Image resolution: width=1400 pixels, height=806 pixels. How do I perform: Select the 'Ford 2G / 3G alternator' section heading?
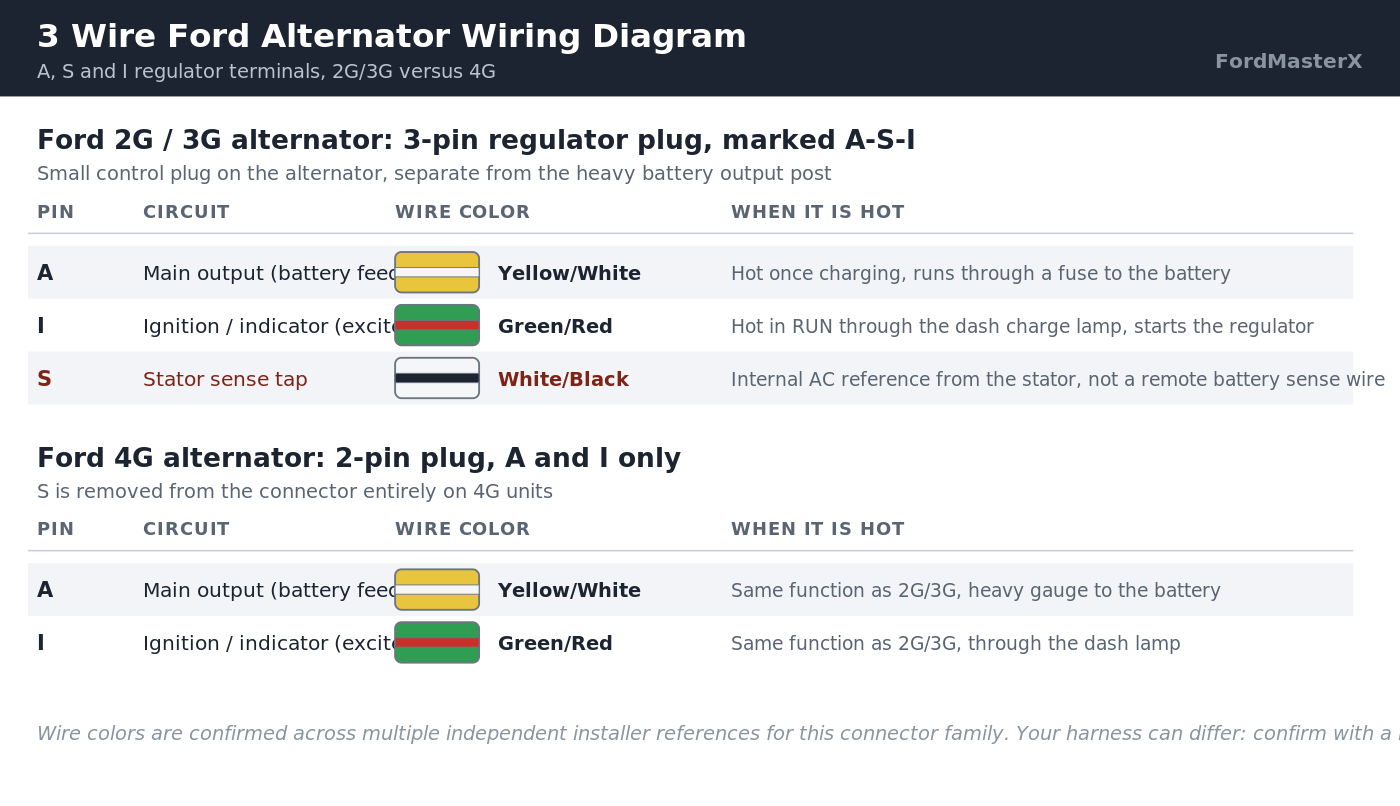click(x=476, y=141)
